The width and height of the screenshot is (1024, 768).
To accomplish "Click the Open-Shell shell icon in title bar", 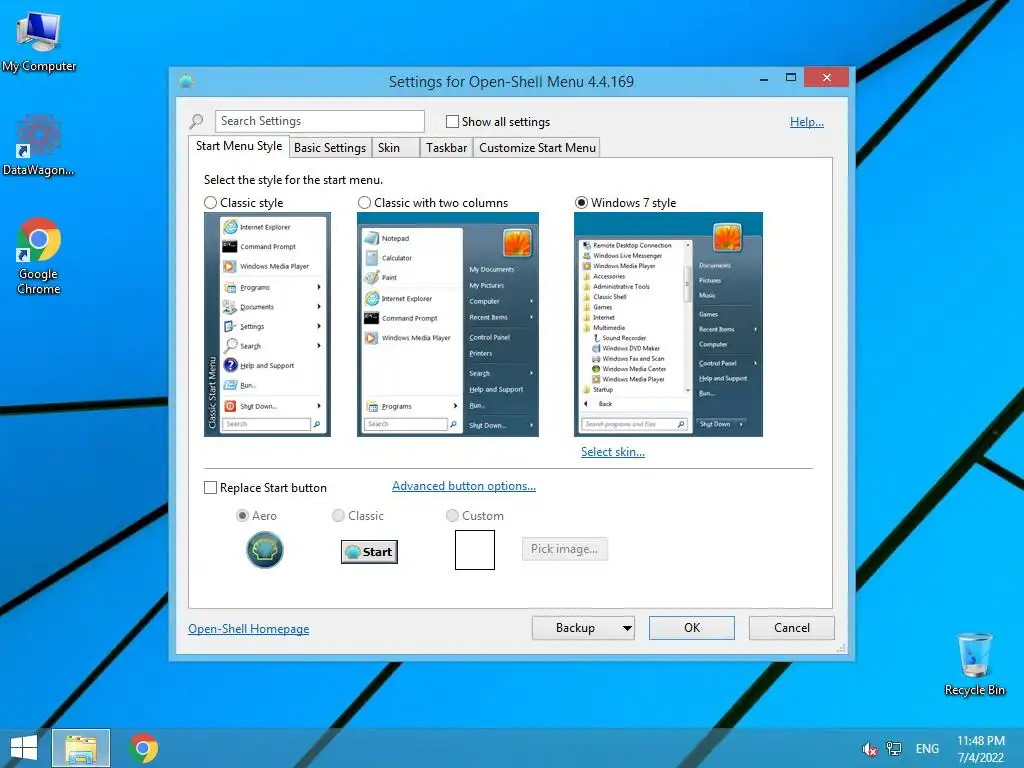I will coord(186,81).
